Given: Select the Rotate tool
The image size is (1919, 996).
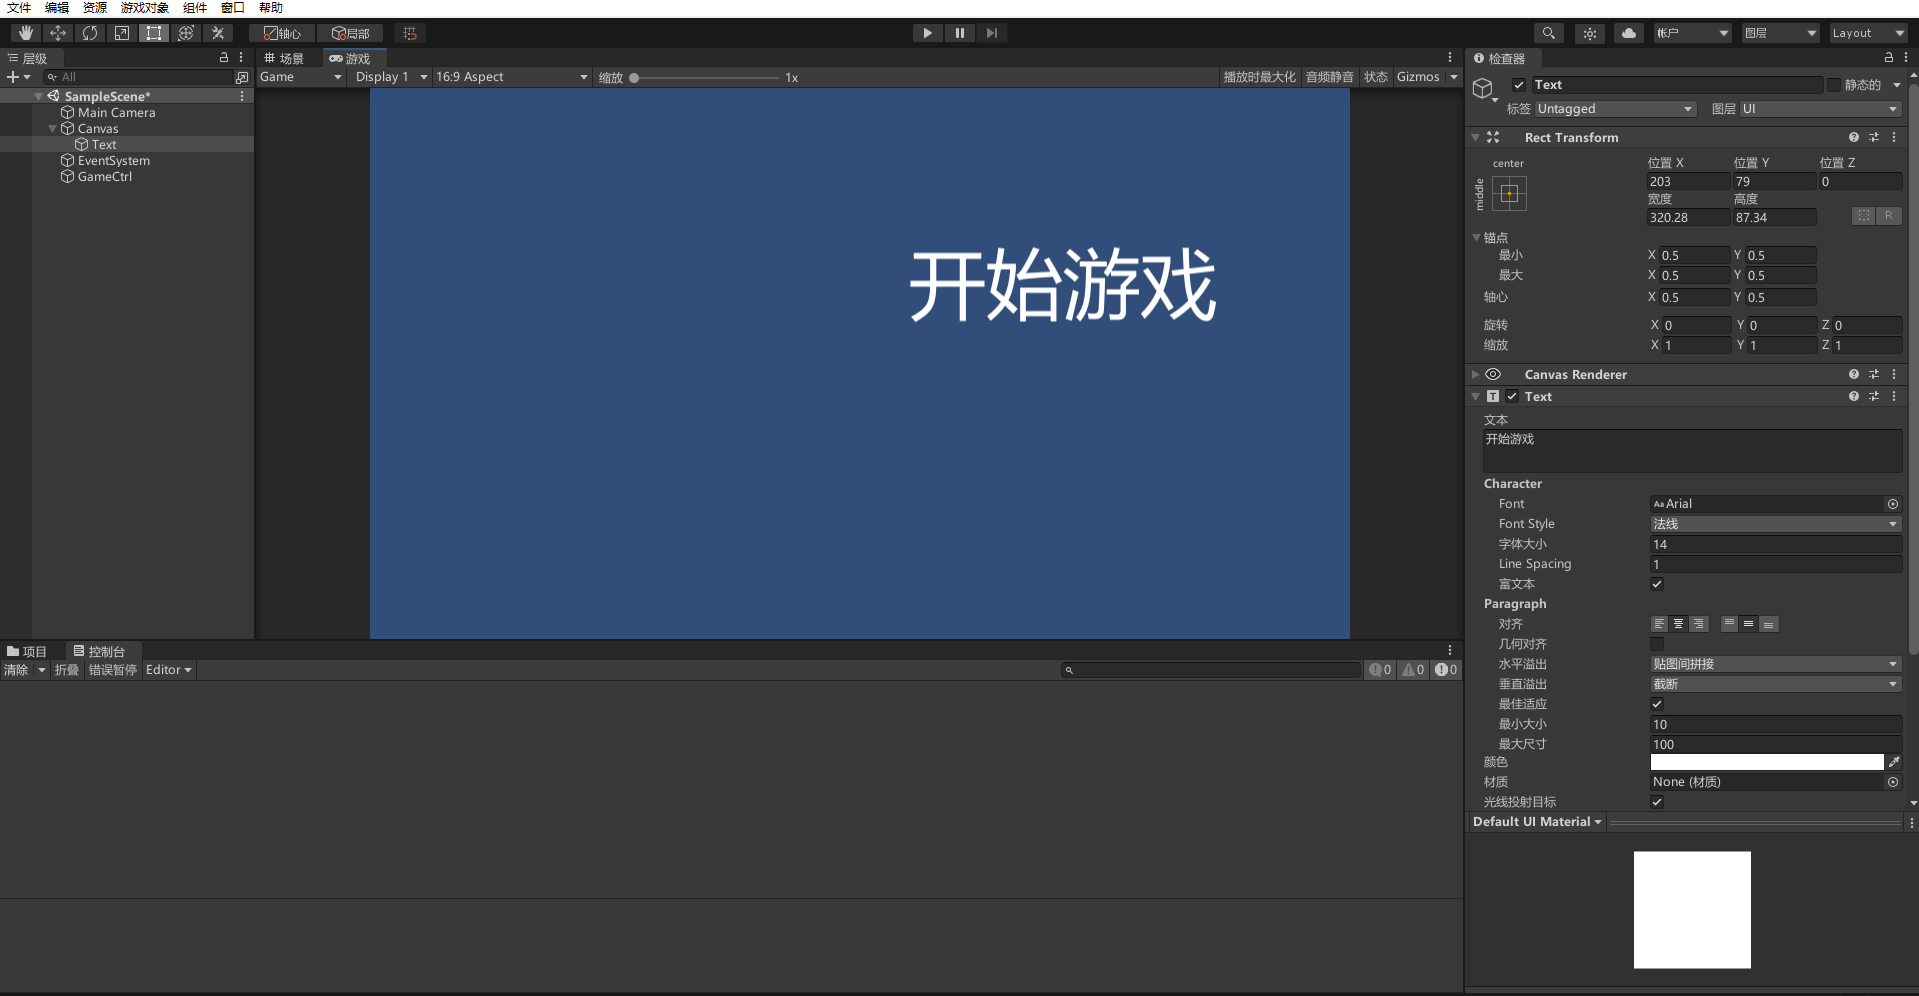Looking at the screenshot, I should point(89,33).
